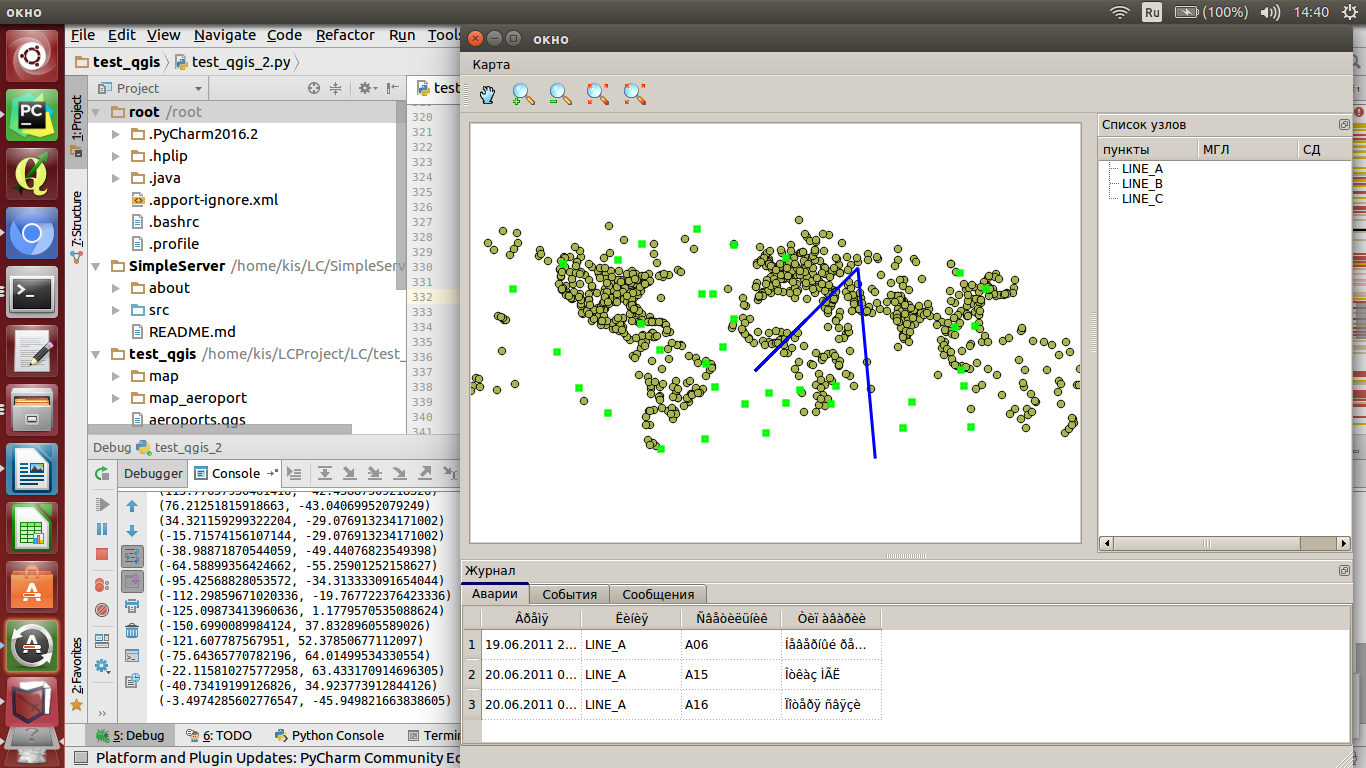1366x768 pixels.
Task: Clear console using the trash icon
Action: point(132,631)
